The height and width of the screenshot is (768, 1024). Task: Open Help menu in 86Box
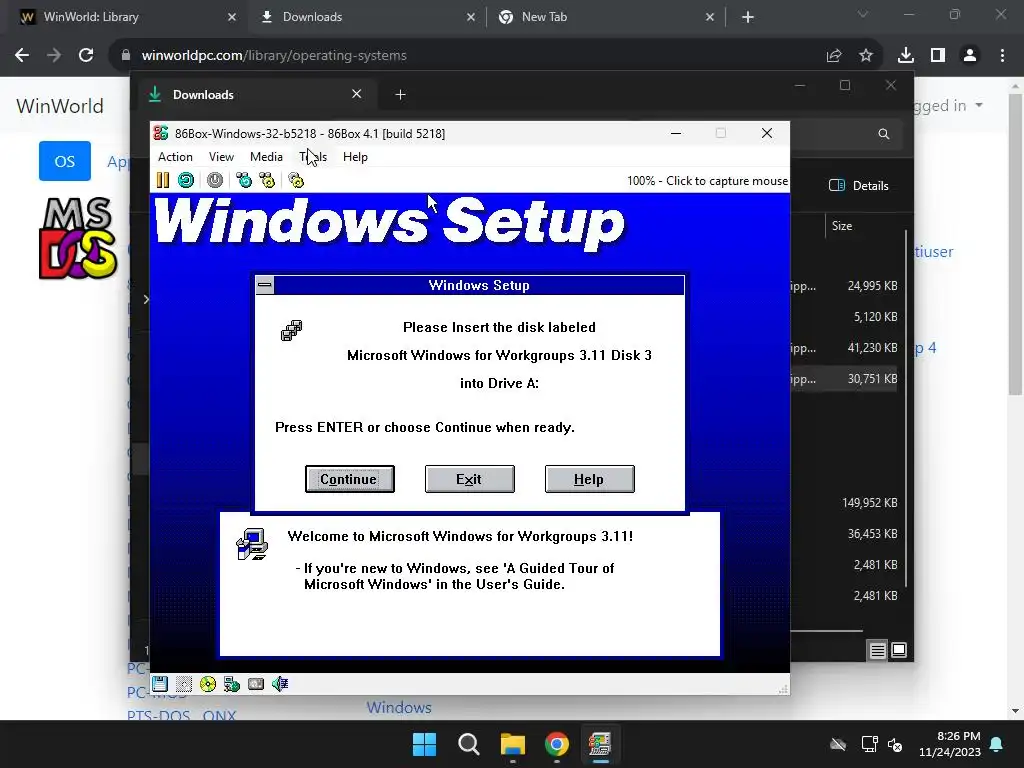pyautogui.click(x=355, y=157)
